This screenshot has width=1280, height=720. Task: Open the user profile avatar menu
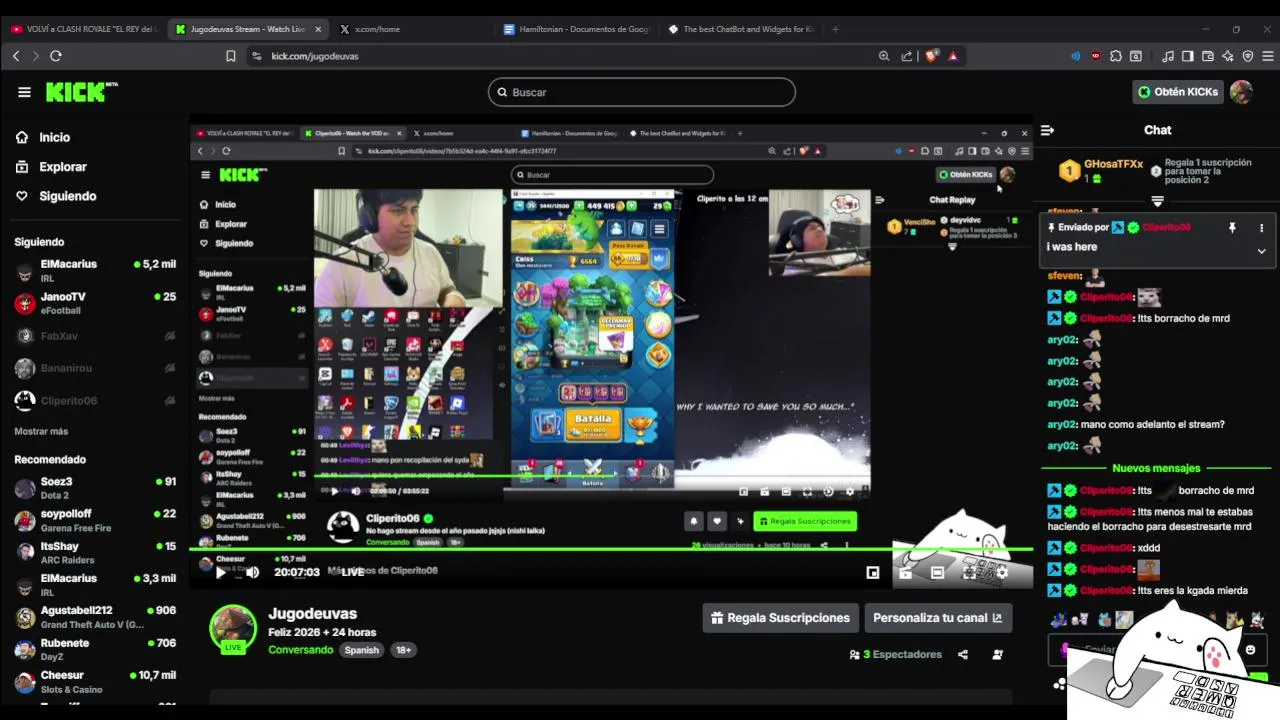click(1241, 92)
